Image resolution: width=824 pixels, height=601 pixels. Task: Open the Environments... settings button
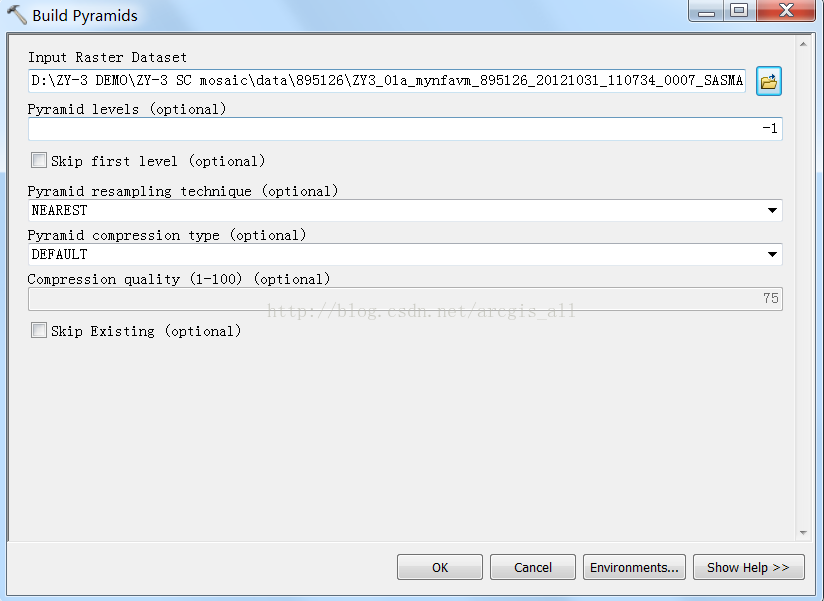click(634, 567)
